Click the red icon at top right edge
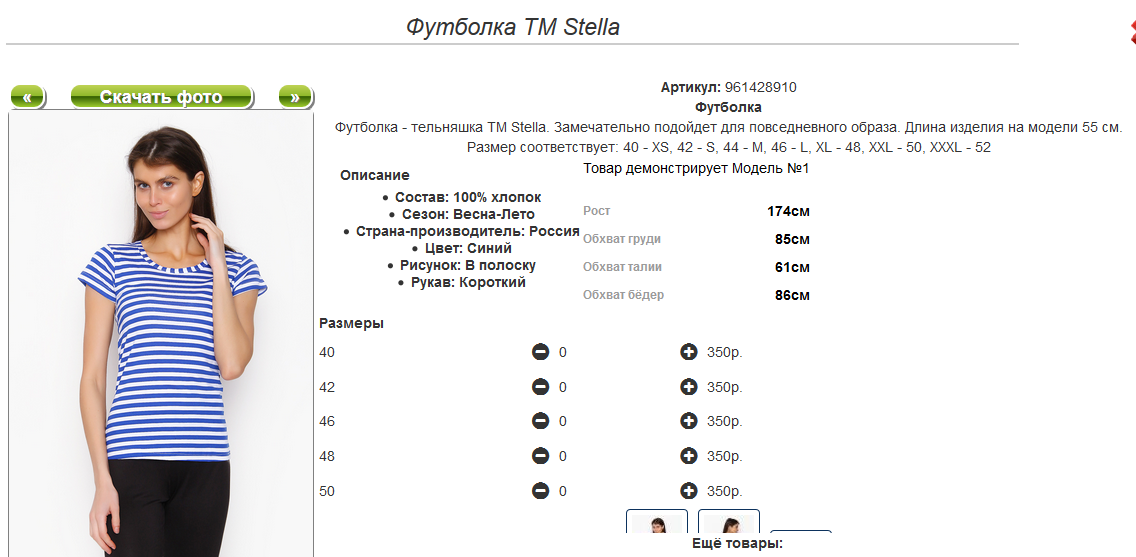This screenshot has width=1136, height=557. [x=1131, y=32]
